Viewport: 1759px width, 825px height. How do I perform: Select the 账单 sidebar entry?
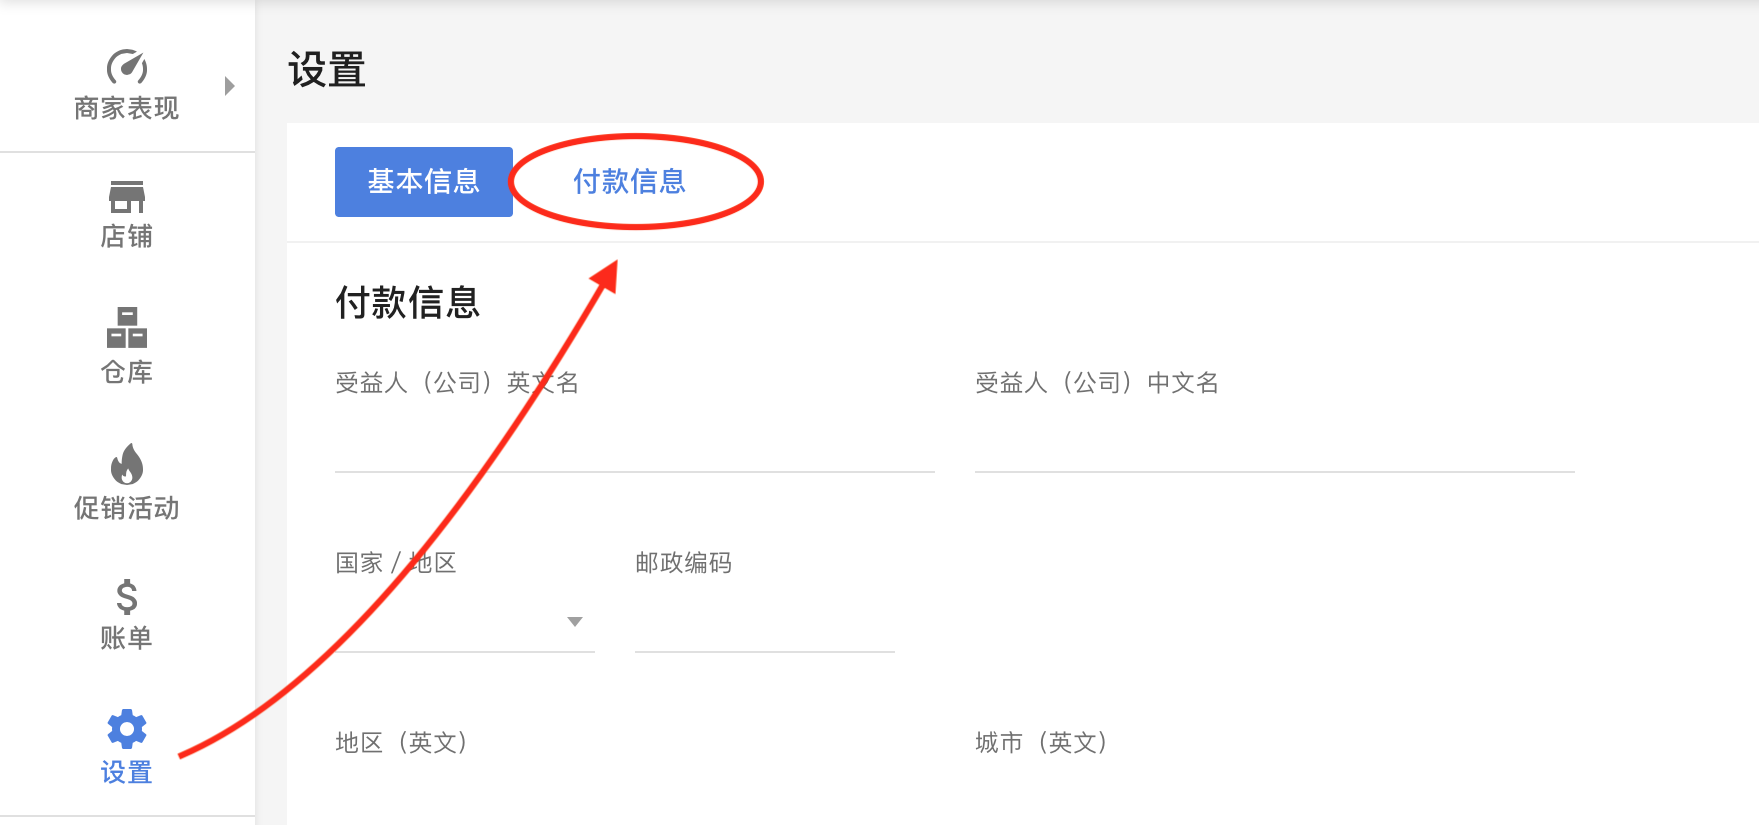coord(126,638)
